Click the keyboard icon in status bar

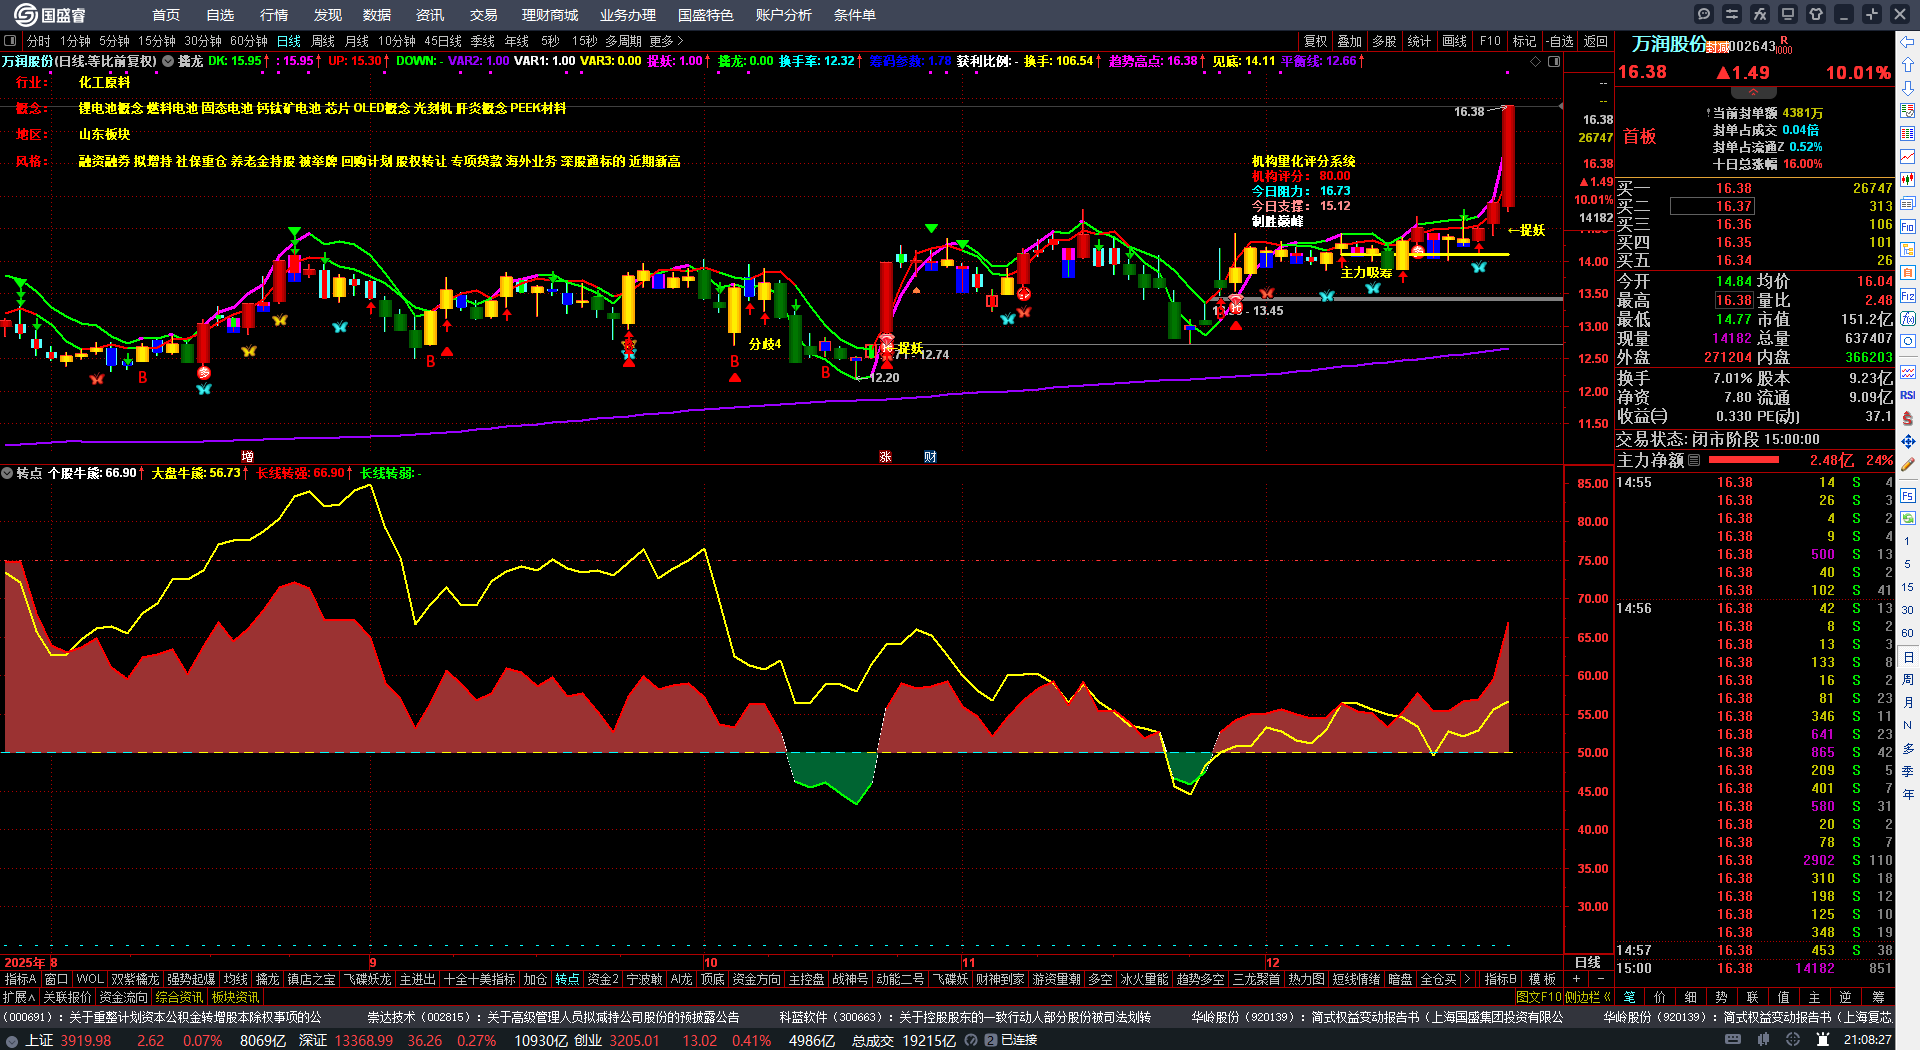(1733, 1040)
